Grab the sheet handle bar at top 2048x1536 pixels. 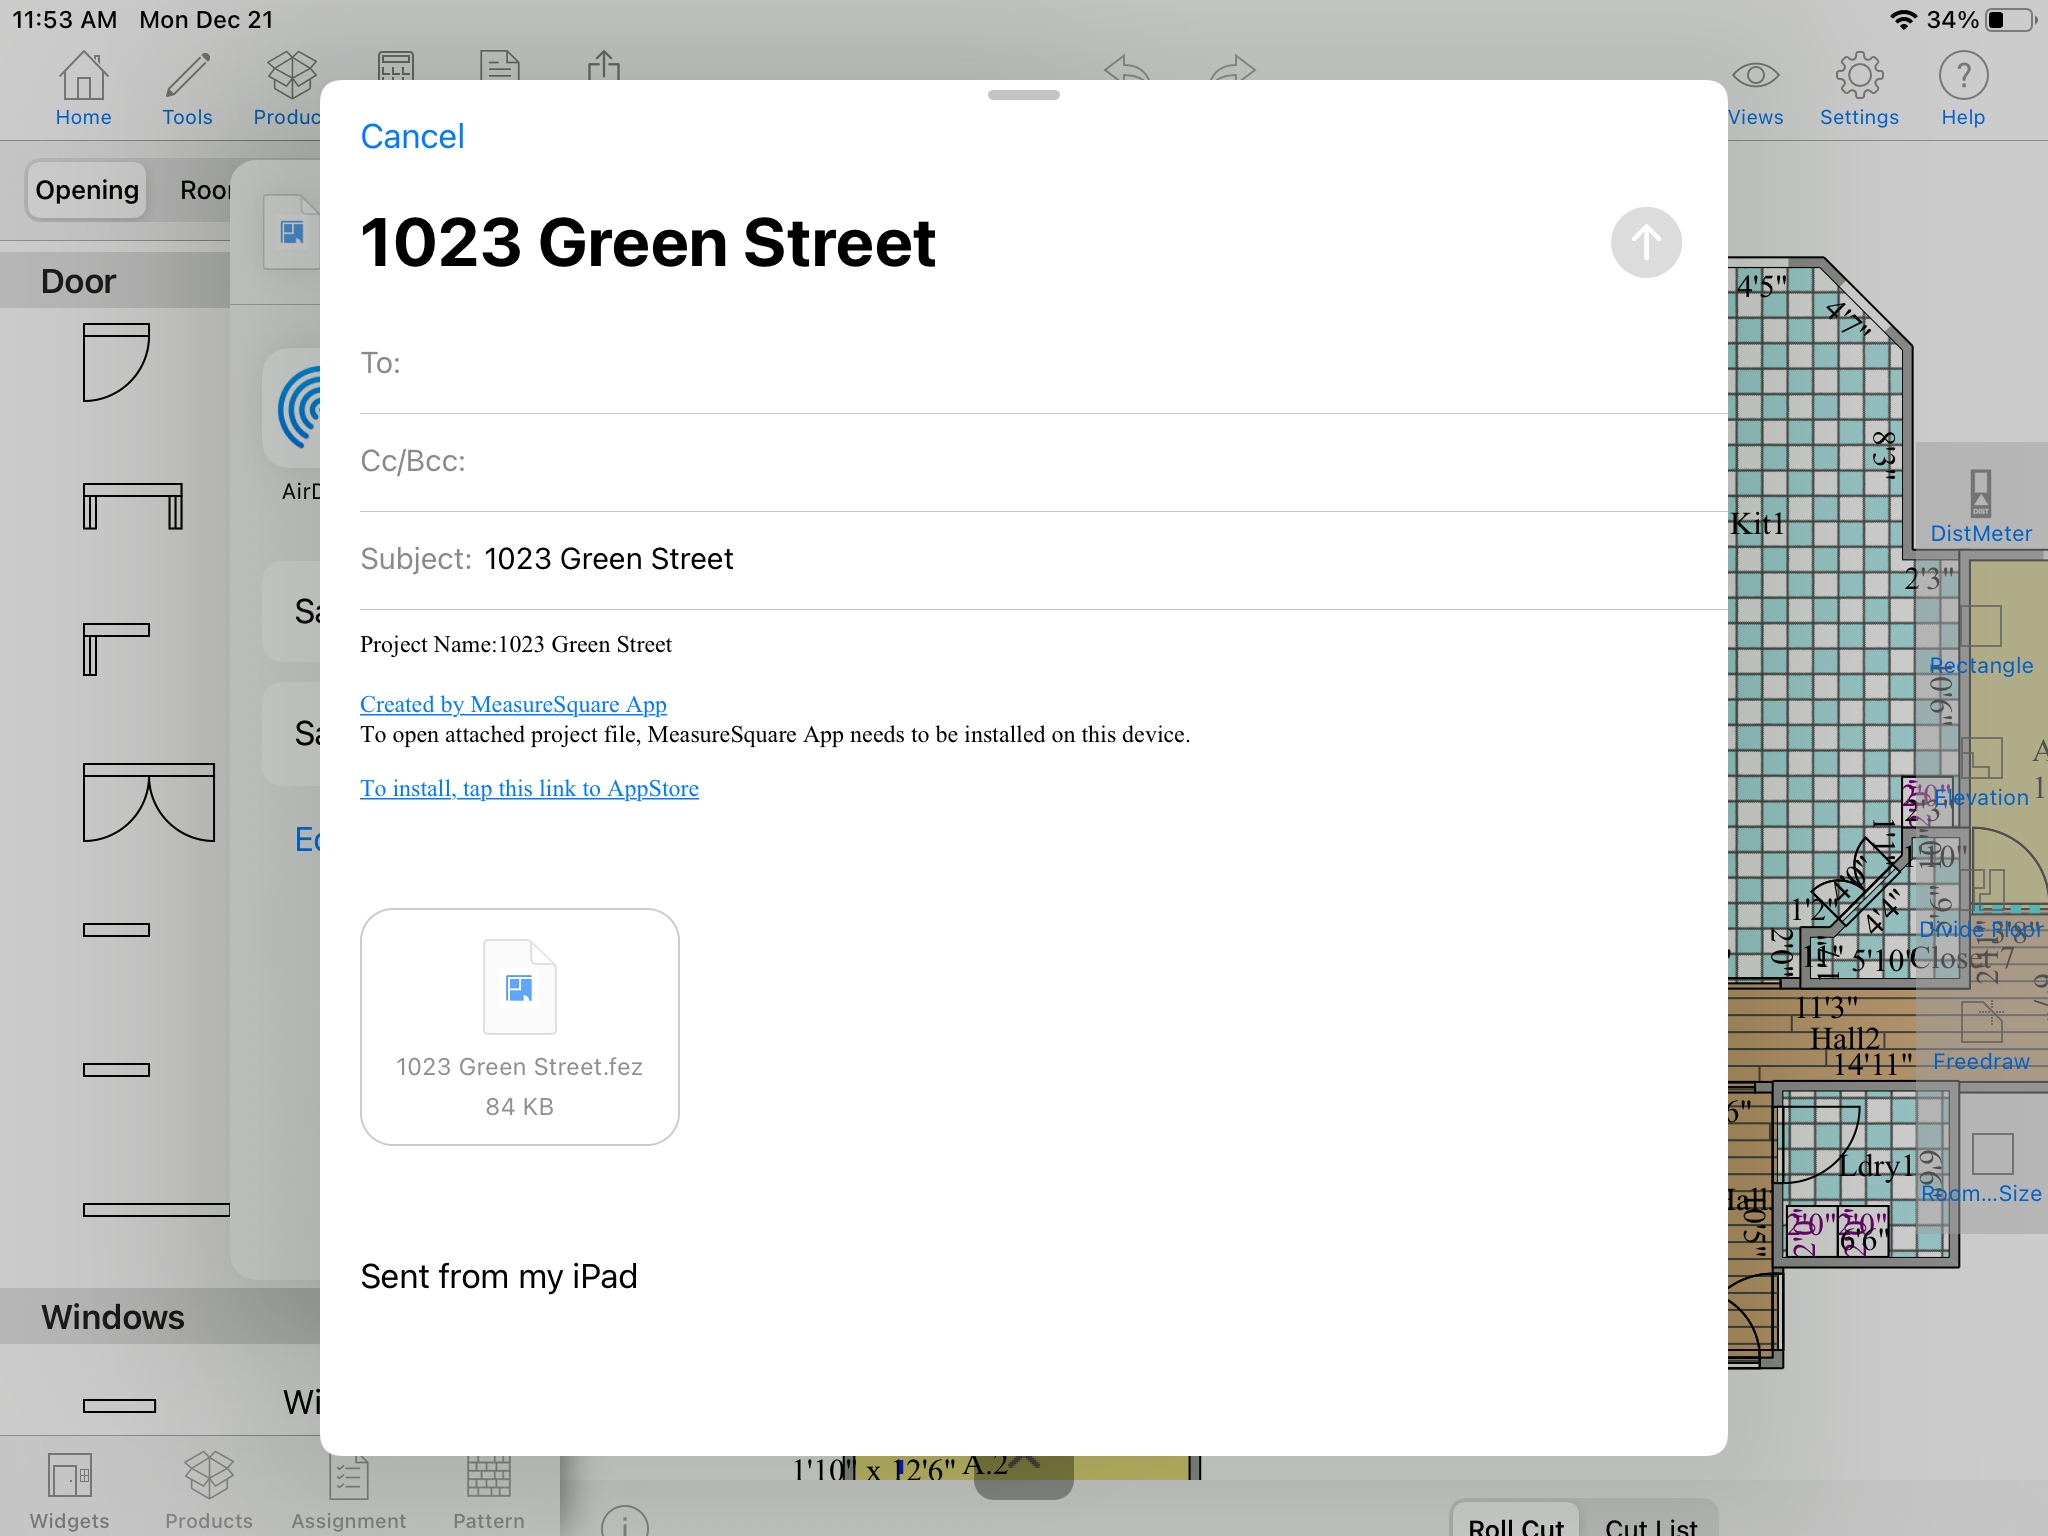pyautogui.click(x=1023, y=95)
